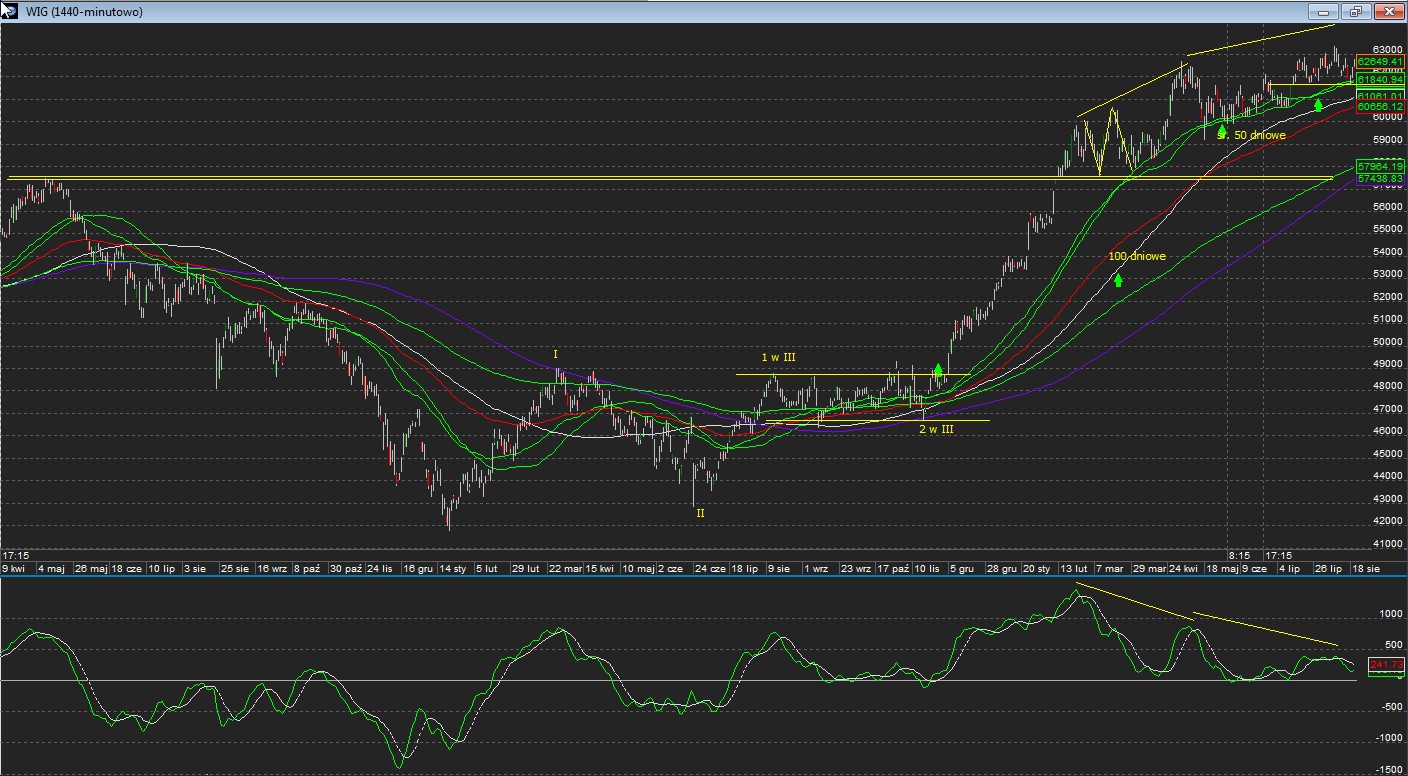
Task: Click the '20 sty' date on time axis
Action: coord(1036,568)
